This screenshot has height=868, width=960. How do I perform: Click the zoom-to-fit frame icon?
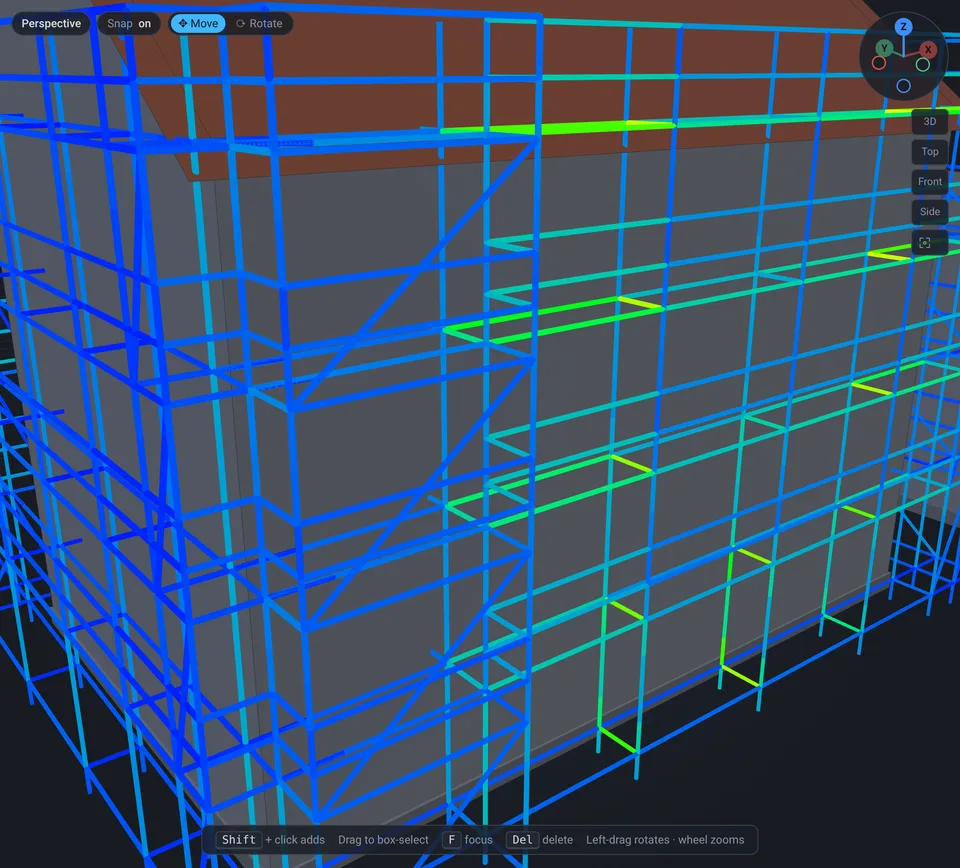tap(924, 242)
